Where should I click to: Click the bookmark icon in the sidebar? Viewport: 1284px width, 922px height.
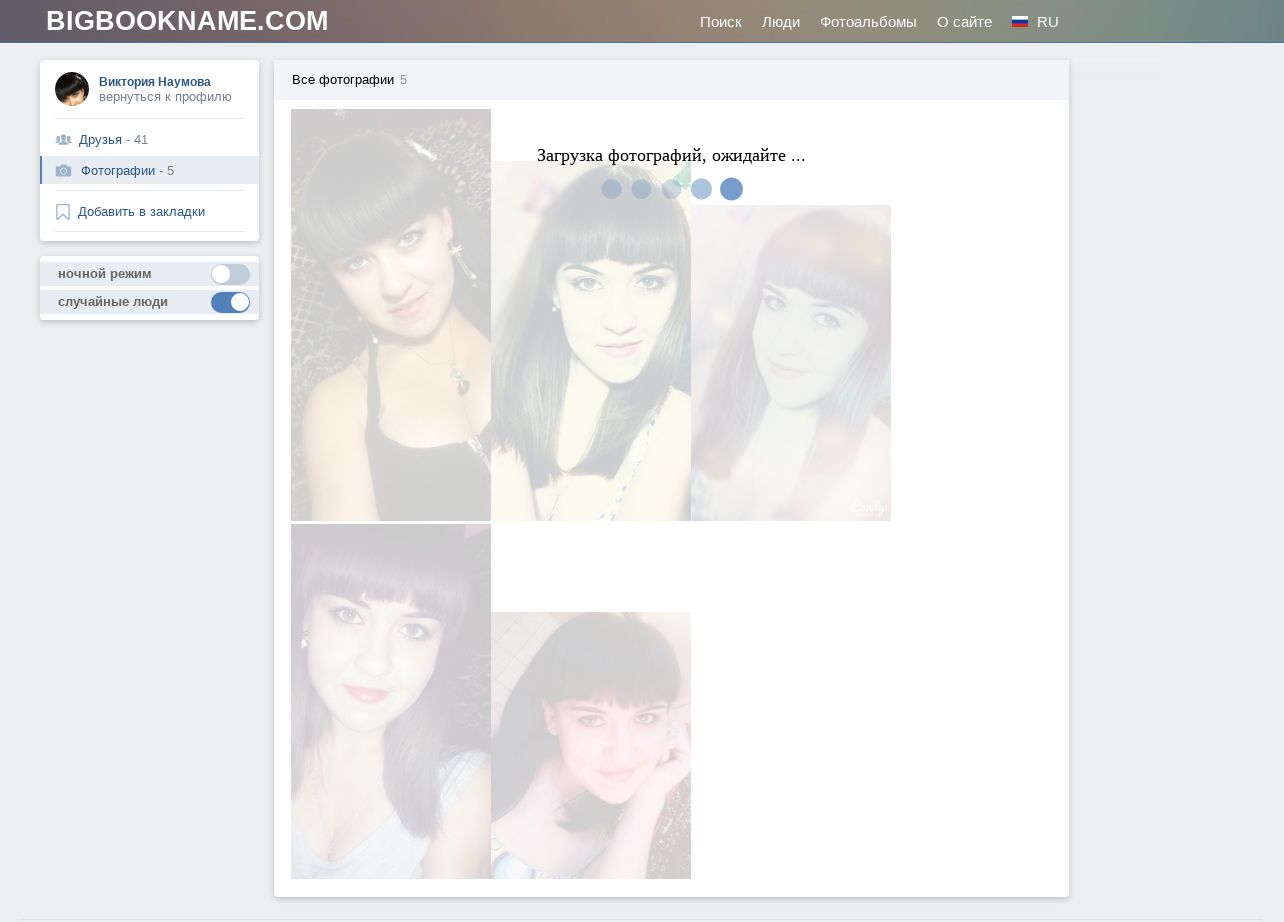[x=63, y=212]
